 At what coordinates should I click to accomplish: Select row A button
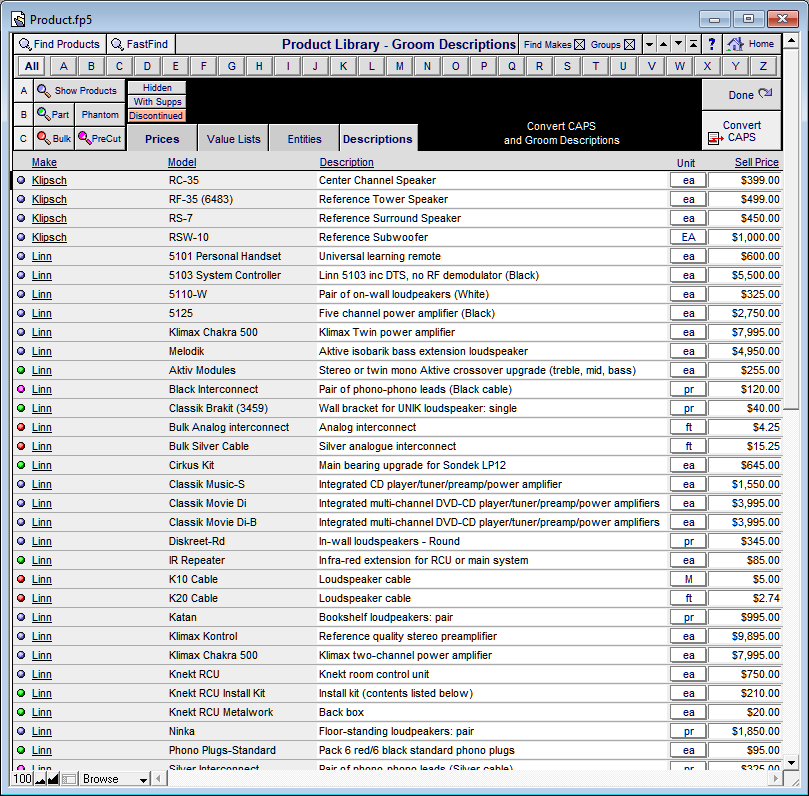pyautogui.click(x=23, y=91)
